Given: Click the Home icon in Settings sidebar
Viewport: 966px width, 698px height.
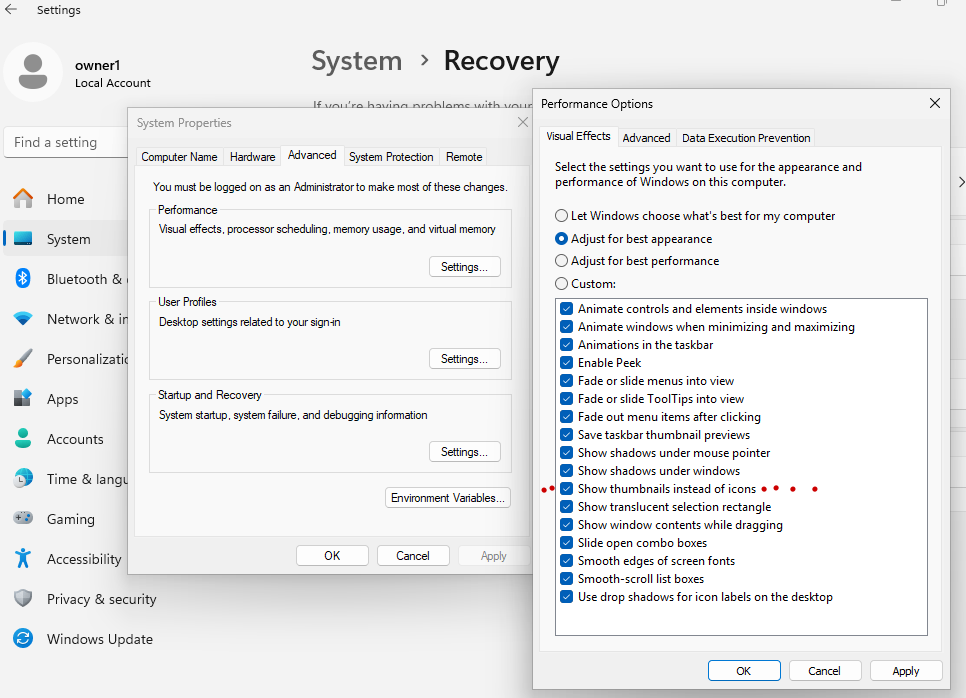Looking at the screenshot, I should [x=23, y=199].
